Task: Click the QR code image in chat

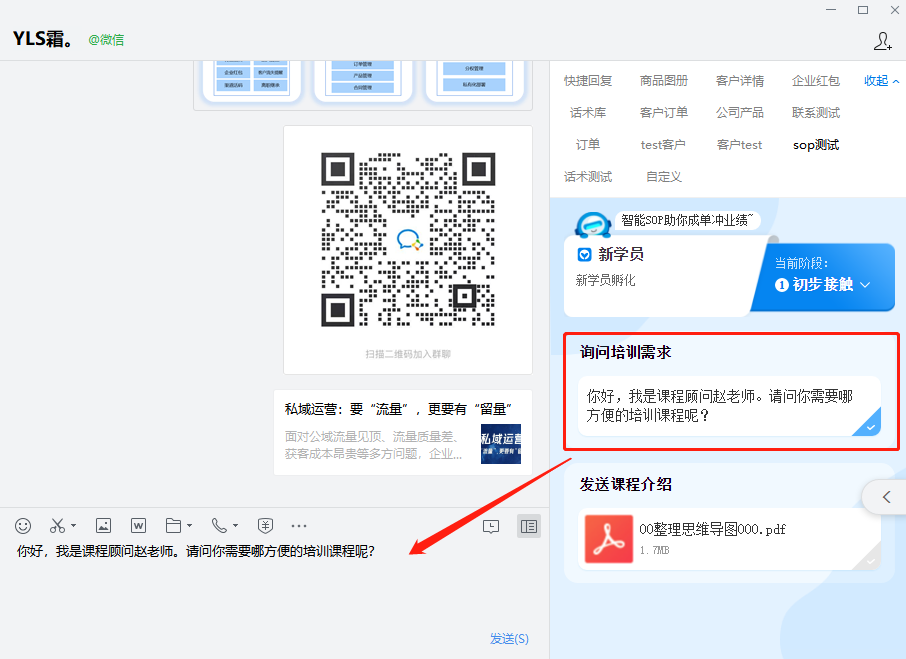Action: point(407,240)
